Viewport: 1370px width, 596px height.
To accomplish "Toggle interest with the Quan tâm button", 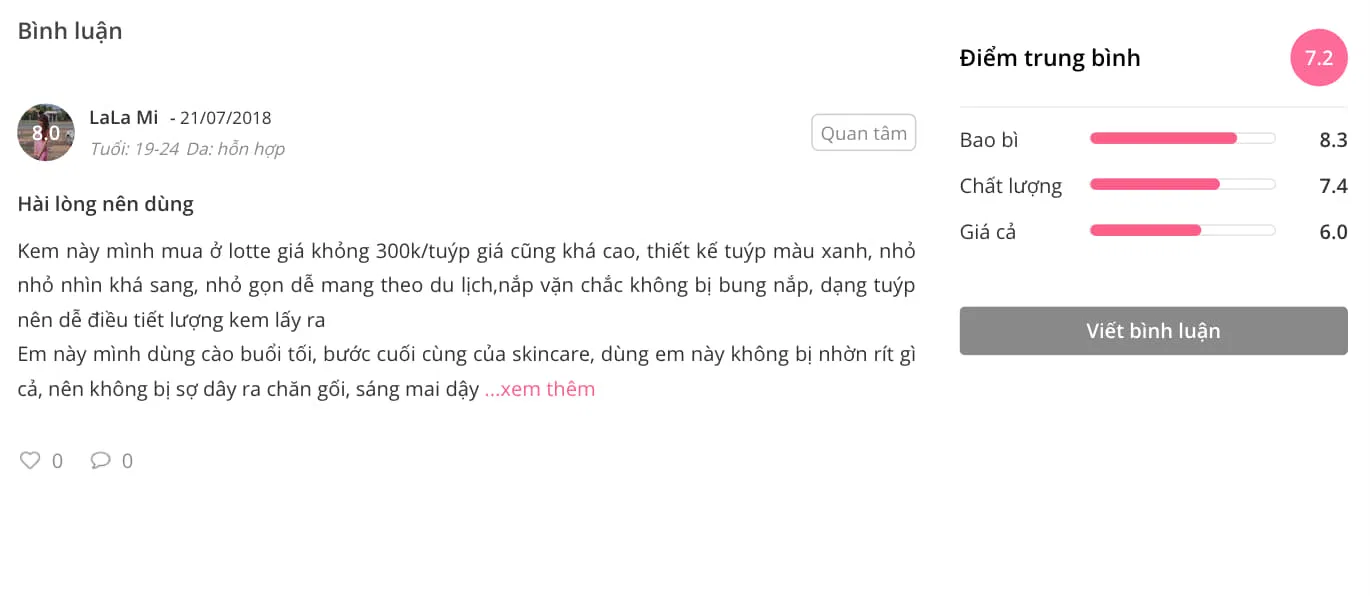I will tap(863, 132).
